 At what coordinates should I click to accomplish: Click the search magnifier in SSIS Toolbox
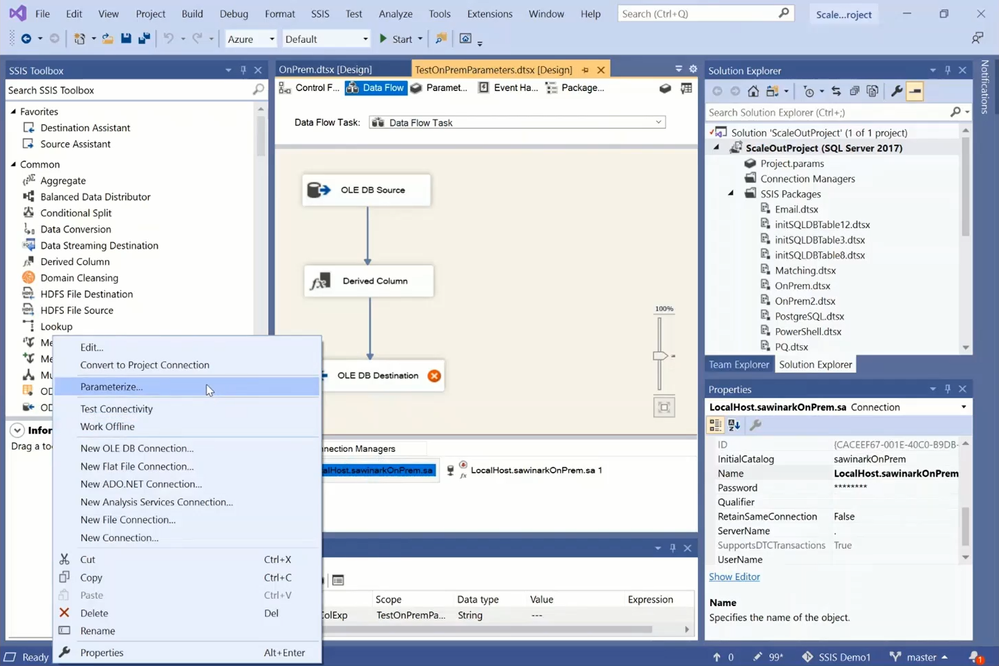click(x=258, y=90)
